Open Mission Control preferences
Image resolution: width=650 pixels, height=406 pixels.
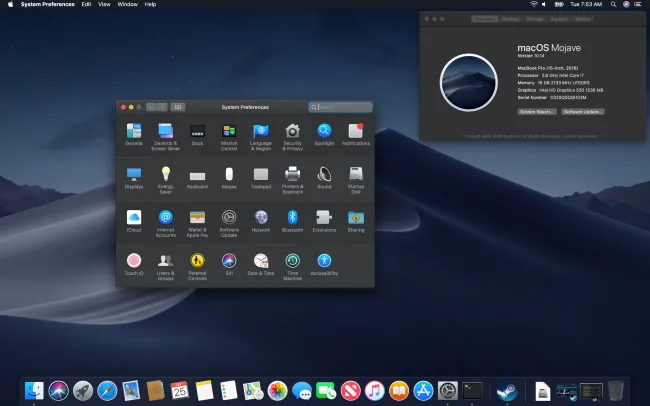[228, 131]
